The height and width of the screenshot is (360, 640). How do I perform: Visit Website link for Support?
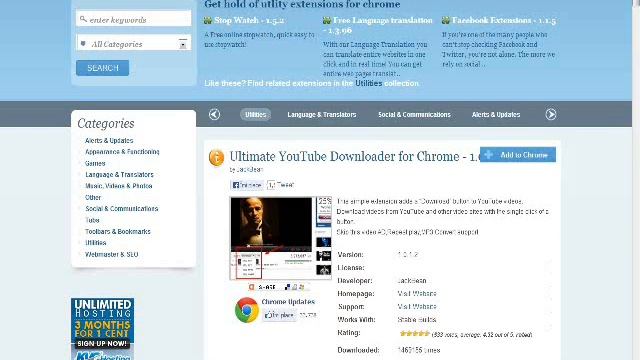point(417,307)
